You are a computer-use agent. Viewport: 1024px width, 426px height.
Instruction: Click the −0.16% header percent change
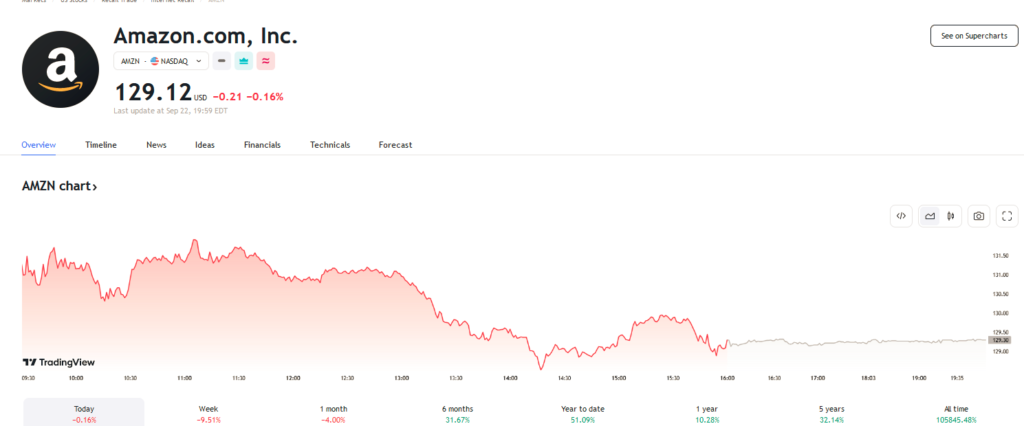coord(265,97)
